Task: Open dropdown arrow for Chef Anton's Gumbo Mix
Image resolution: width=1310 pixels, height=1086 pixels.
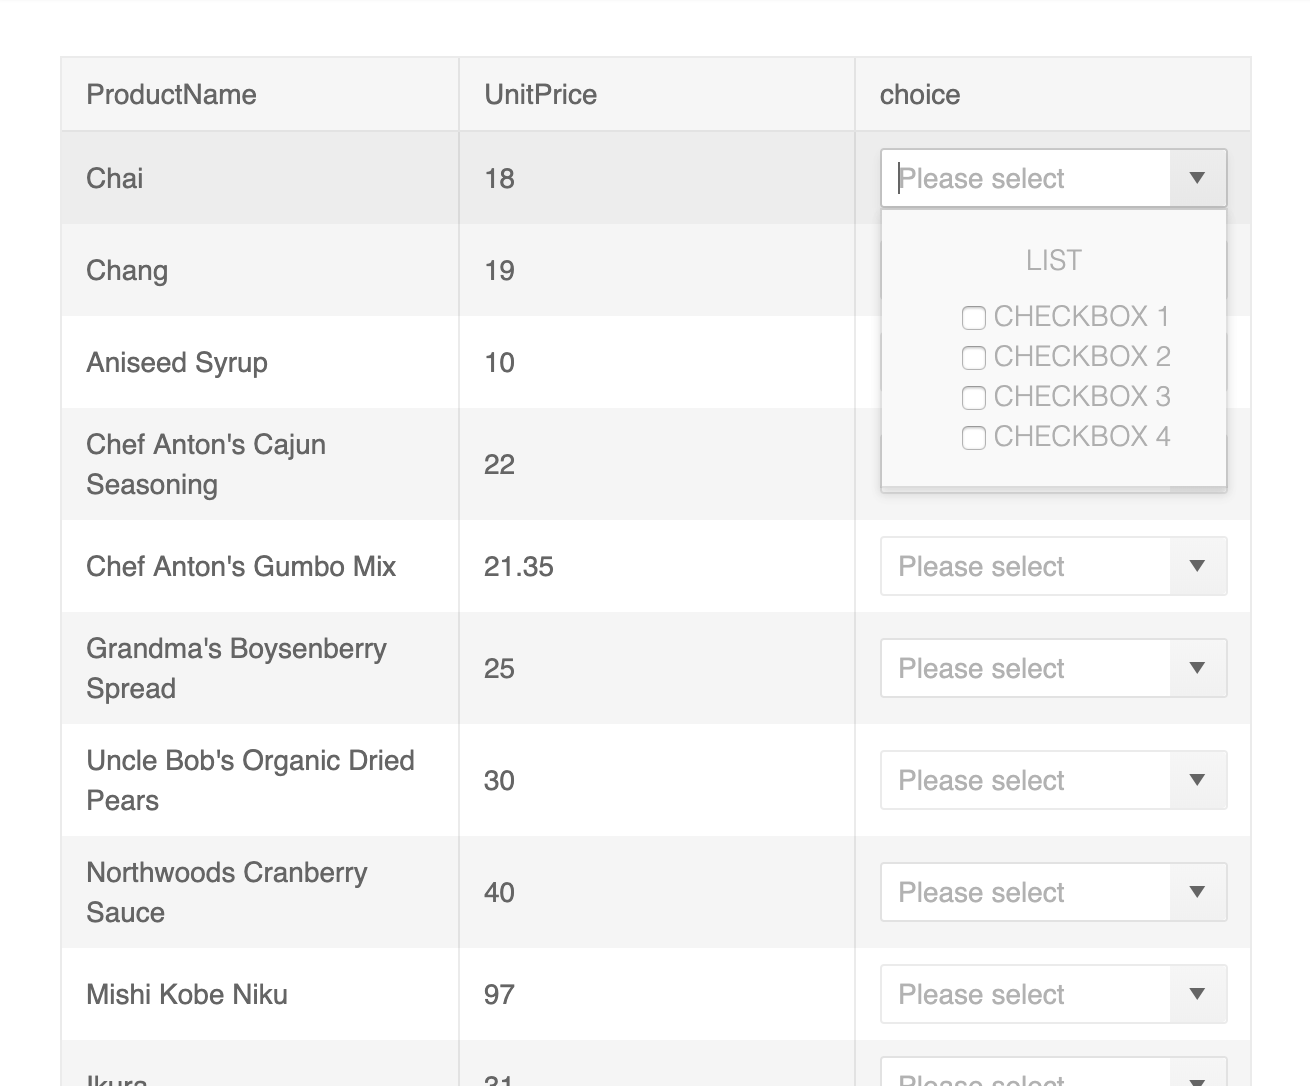Action: [x=1197, y=567]
